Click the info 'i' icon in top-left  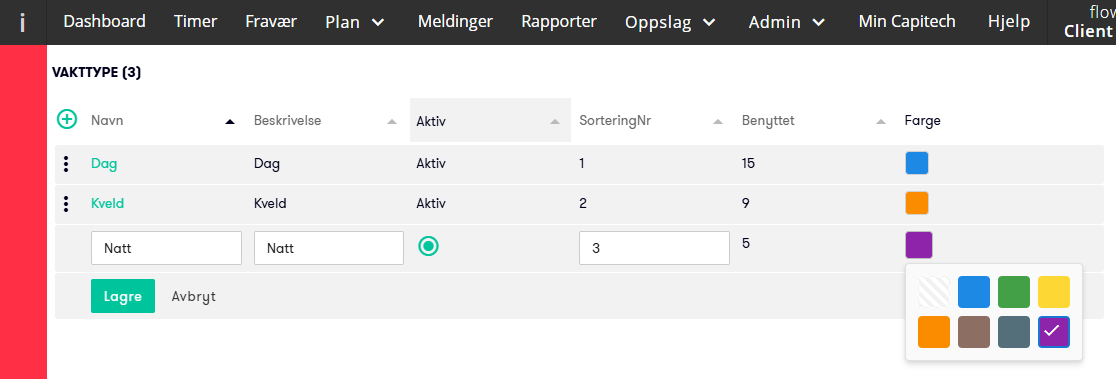pyautogui.click(x=23, y=22)
